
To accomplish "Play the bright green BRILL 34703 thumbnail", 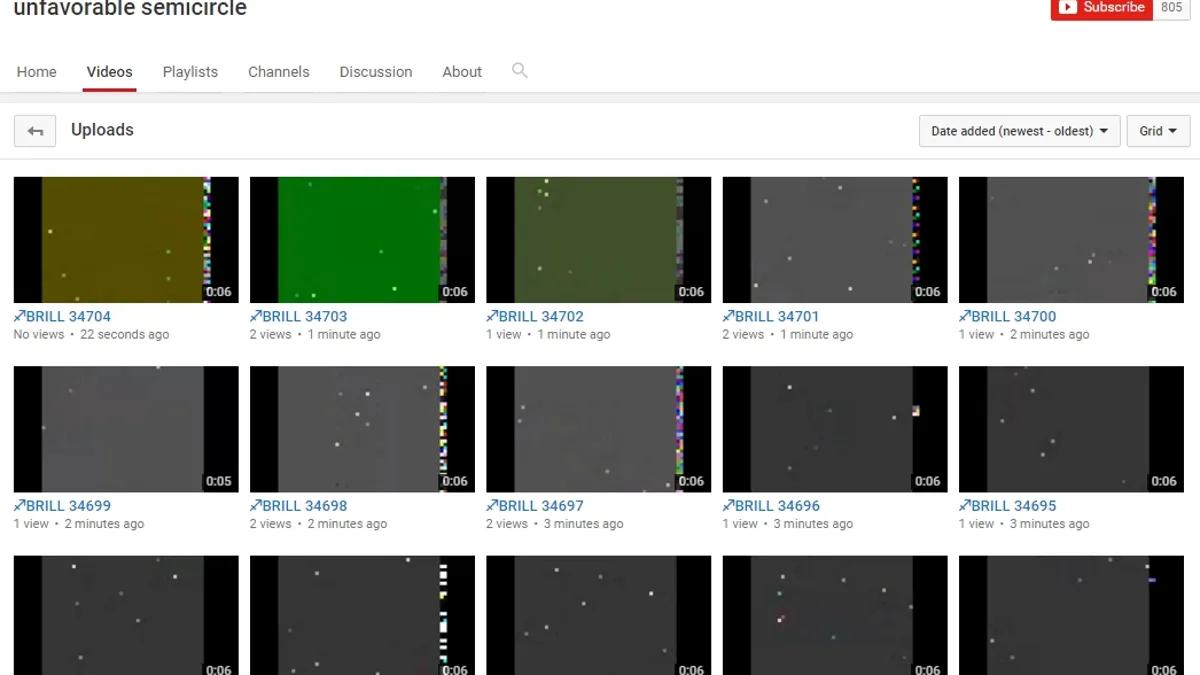I will click(x=362, y=240).
